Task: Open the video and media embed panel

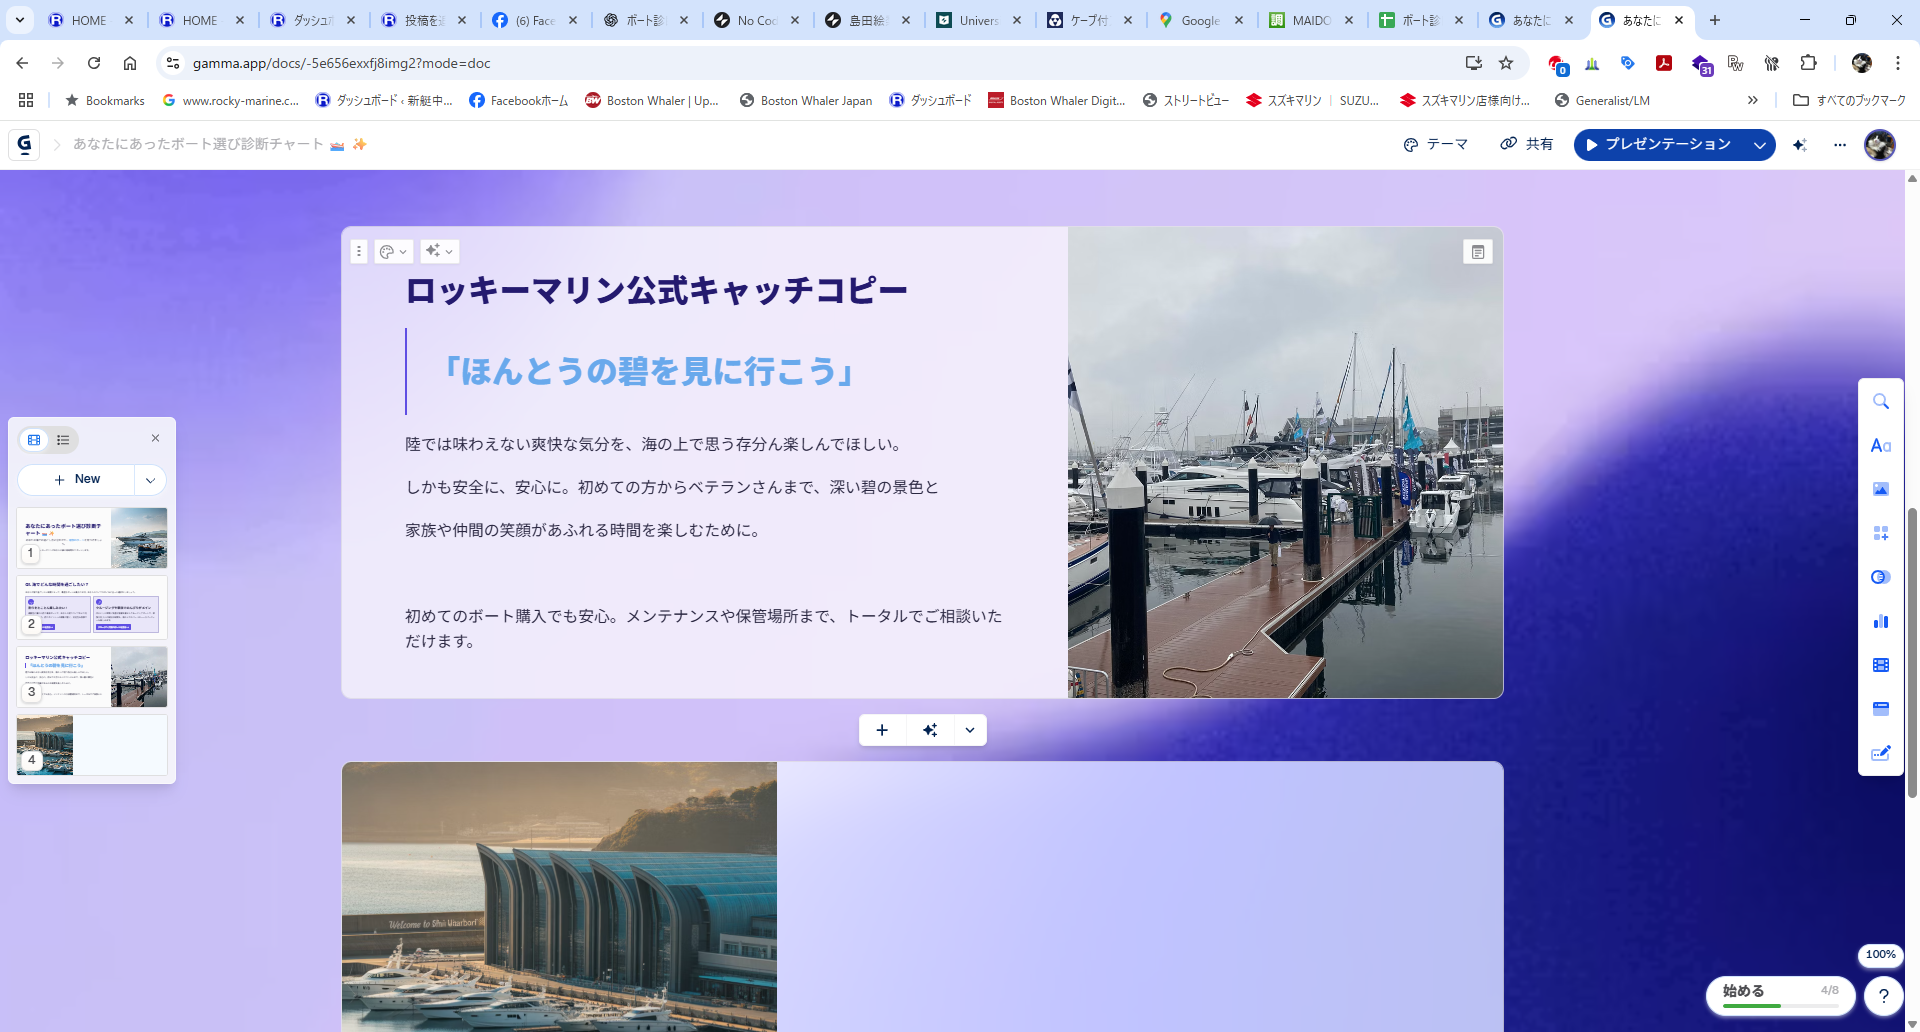Action: 1880,665
